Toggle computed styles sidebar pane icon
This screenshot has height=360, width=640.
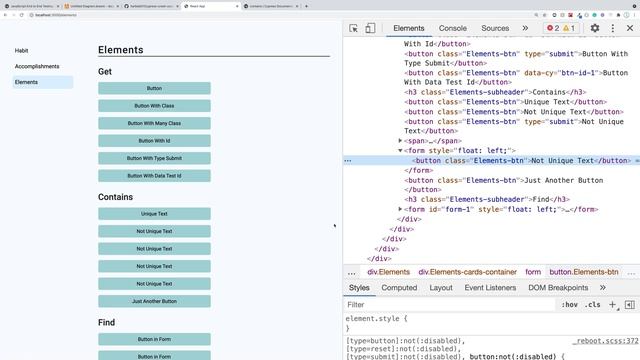629,304
